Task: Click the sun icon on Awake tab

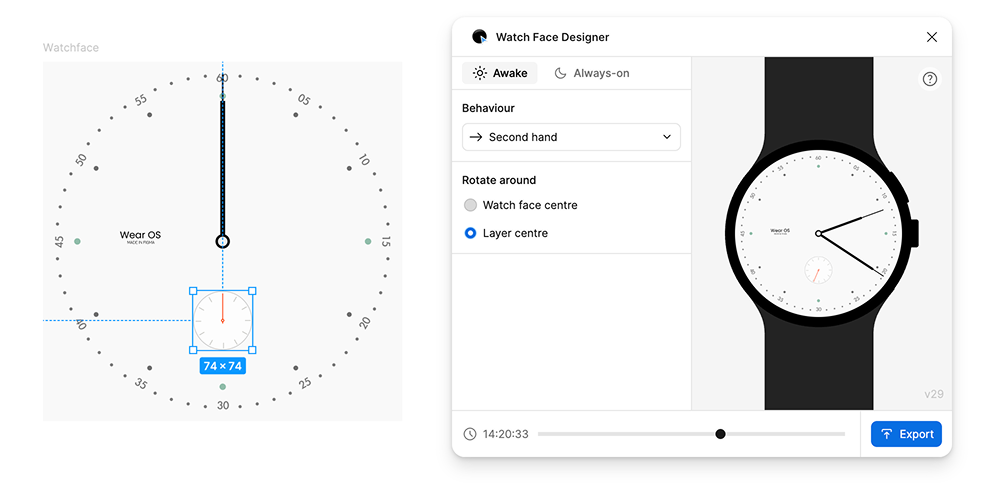Action: [x=480, y=73]
